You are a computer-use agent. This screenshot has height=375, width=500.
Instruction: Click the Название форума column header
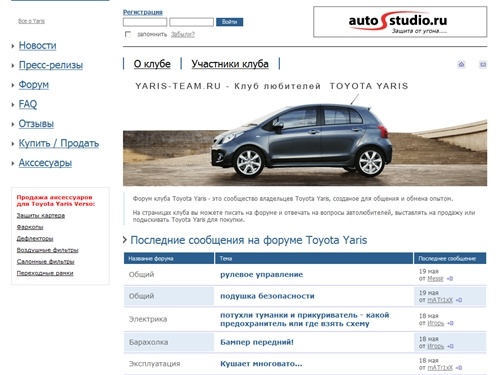click(169, 258)
